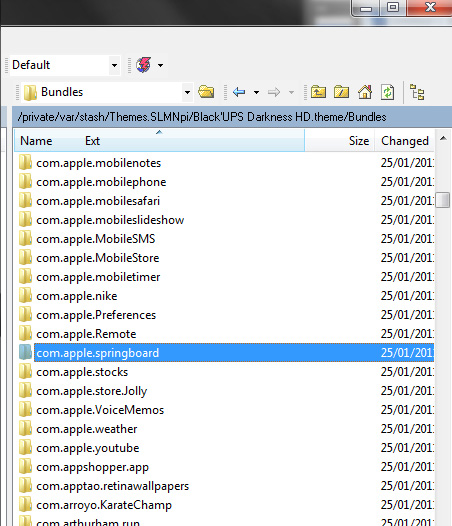Toggle the directory tree icon

point(417,92)
